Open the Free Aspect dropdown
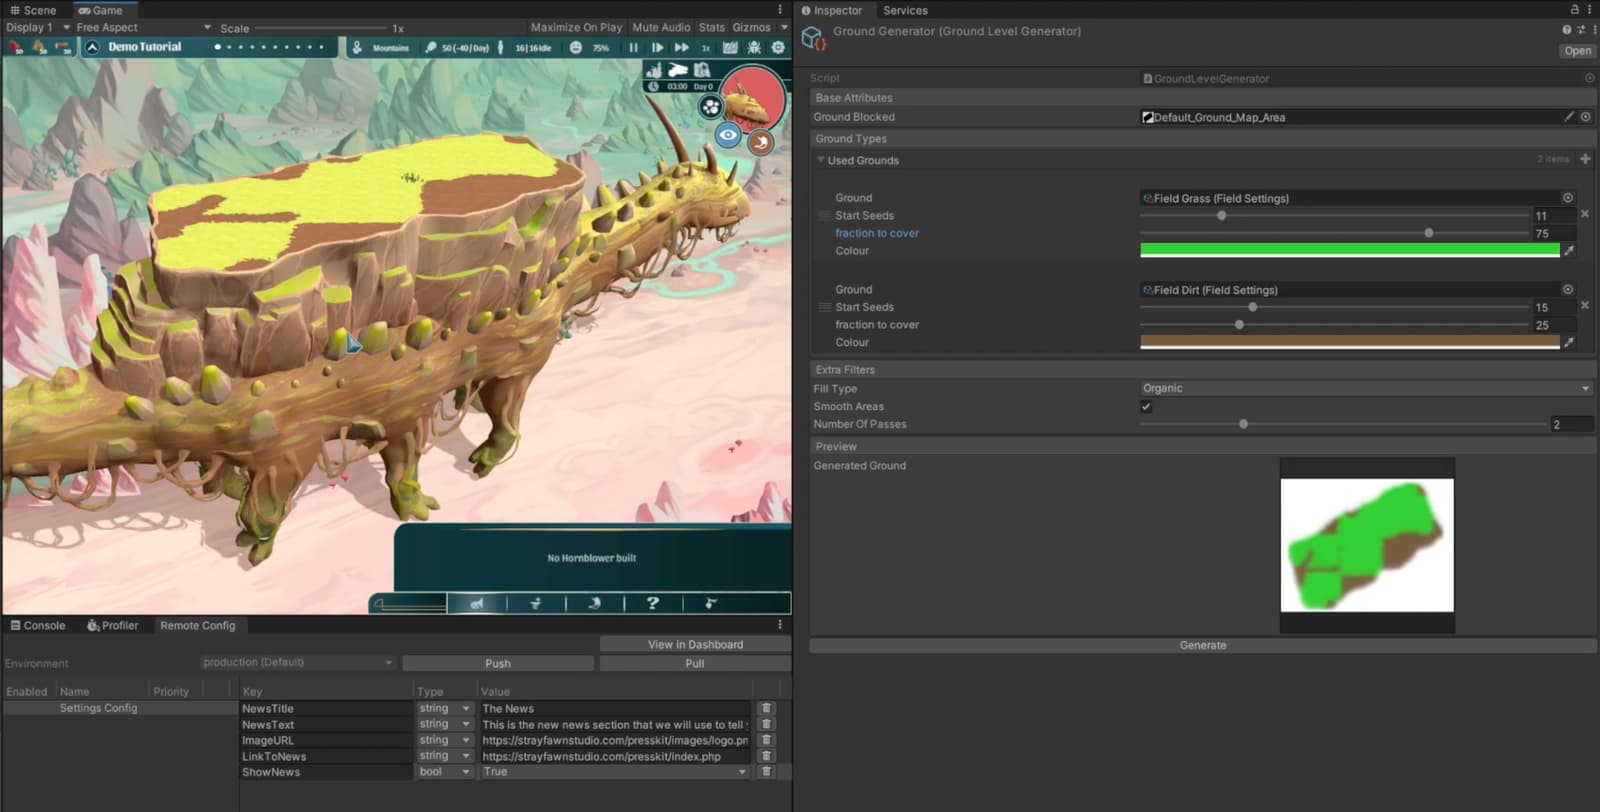Screen dimensions: 1600x812 click(144, 27)
